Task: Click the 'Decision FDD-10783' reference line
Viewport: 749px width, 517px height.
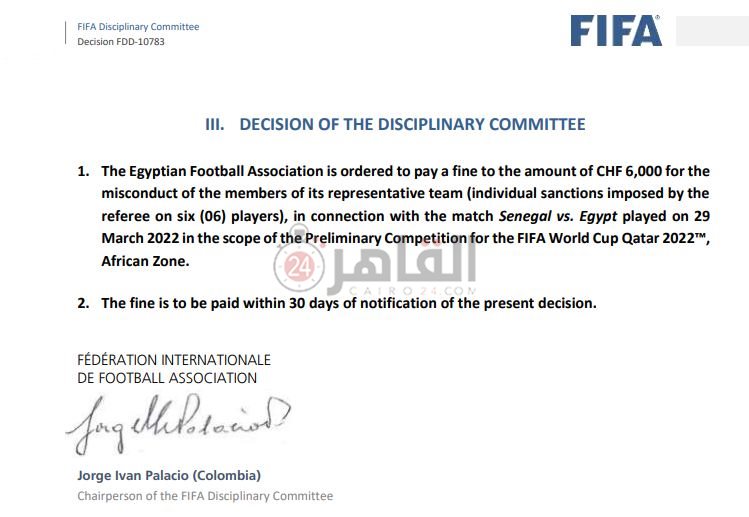Action: pyautogui.click(x=121, y=42)
